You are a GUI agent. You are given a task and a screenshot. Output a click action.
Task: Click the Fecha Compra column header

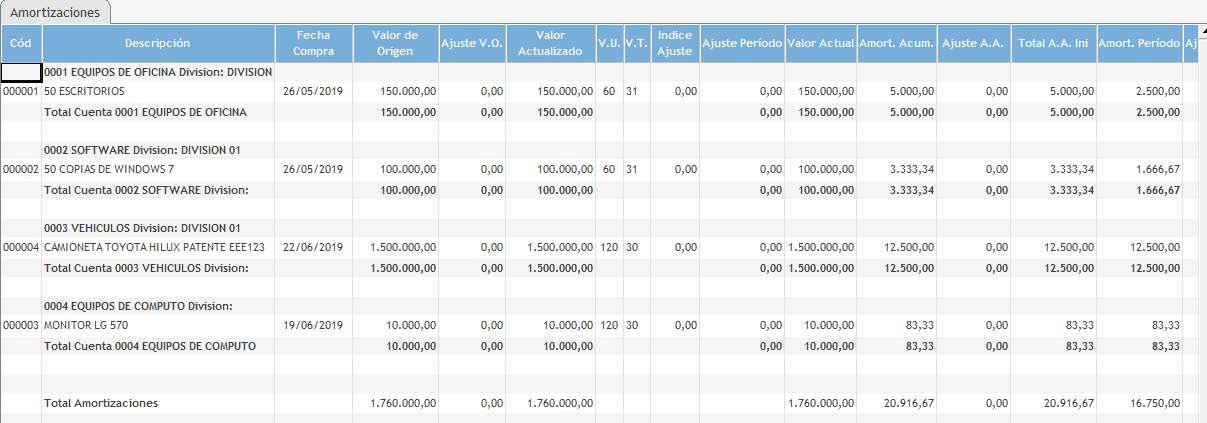pyautogui.click(x=313, y=43)
